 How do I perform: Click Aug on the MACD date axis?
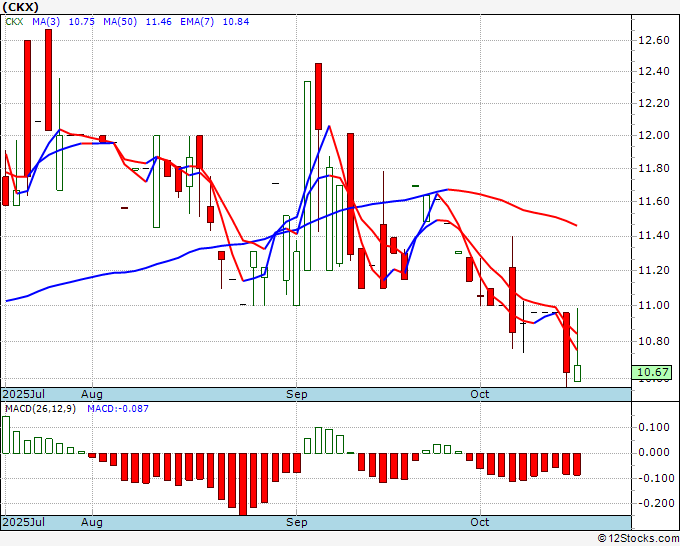pyautogui.click(x=92, y=522)
